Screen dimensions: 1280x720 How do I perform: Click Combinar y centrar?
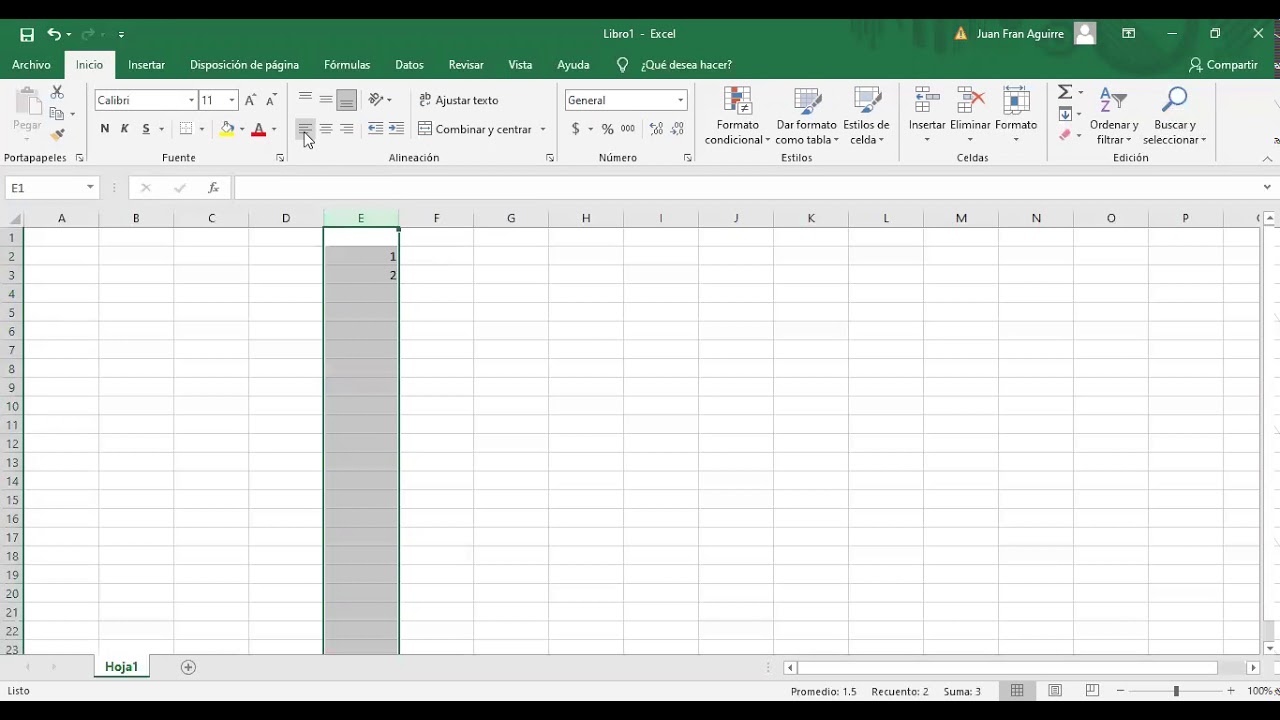[x=475, y=129]
